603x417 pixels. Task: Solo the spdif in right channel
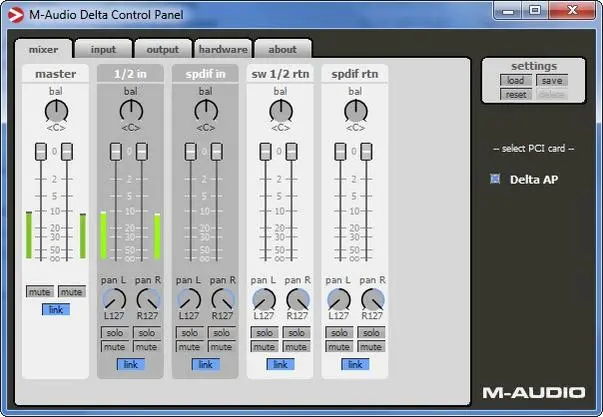222,332
